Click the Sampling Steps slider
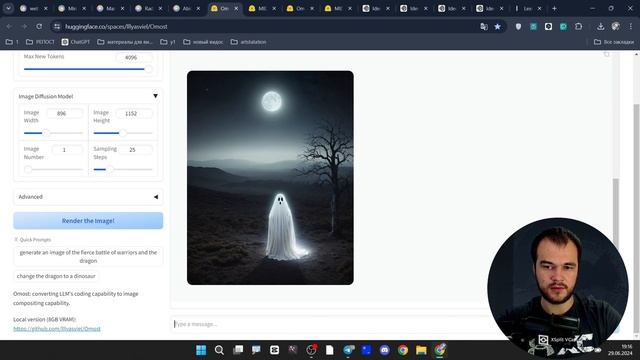 pos(123,169)
